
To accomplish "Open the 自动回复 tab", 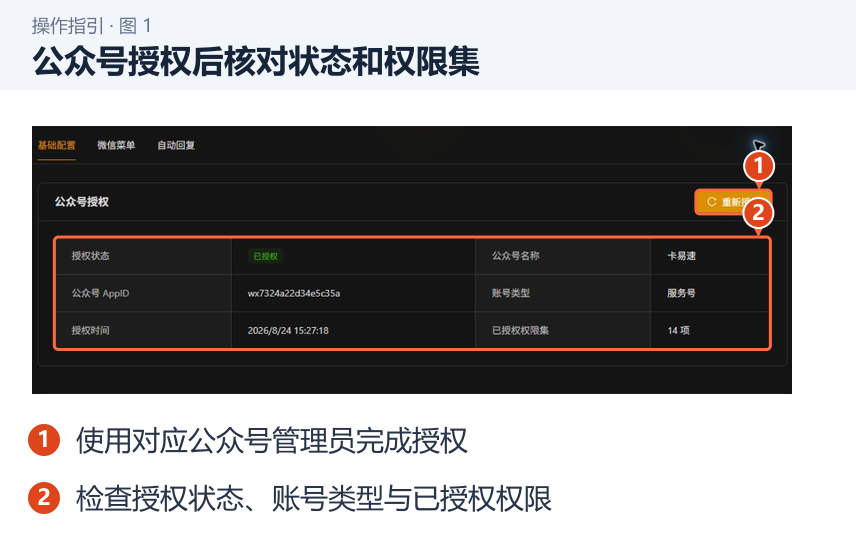I will click(176, 145).
